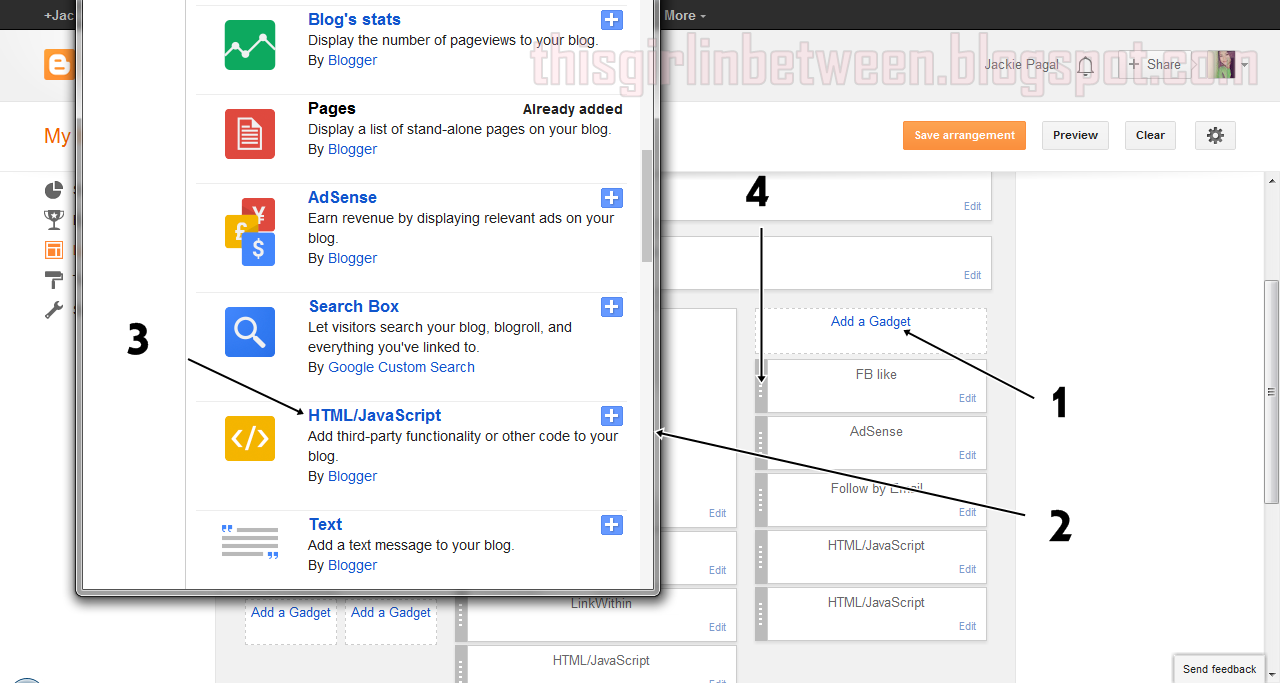Screen dimensions: 1280x683
Task: Click 'Display the number of pageviews' description
Action: coord(453,40)
